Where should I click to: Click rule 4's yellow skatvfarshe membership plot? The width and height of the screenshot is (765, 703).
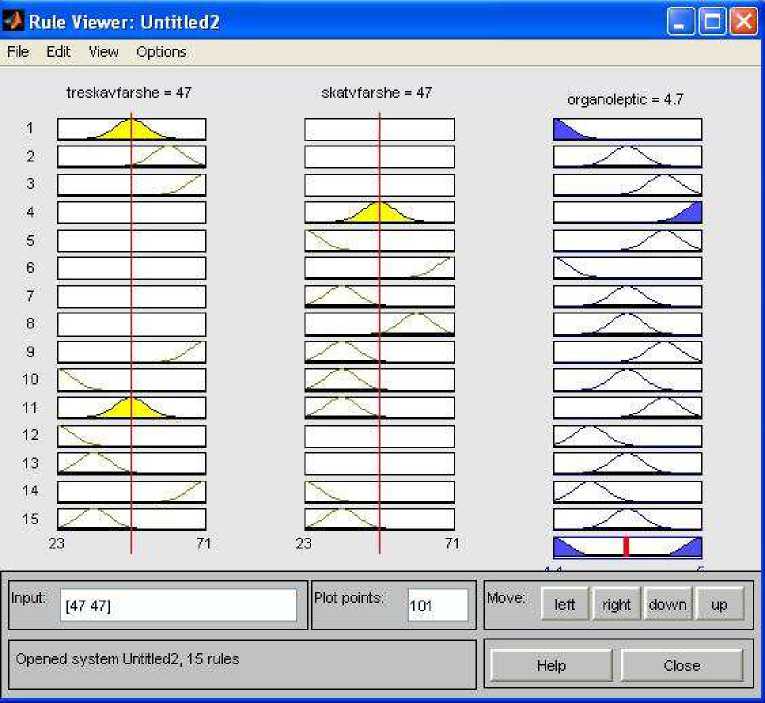(x=379, y=213)
